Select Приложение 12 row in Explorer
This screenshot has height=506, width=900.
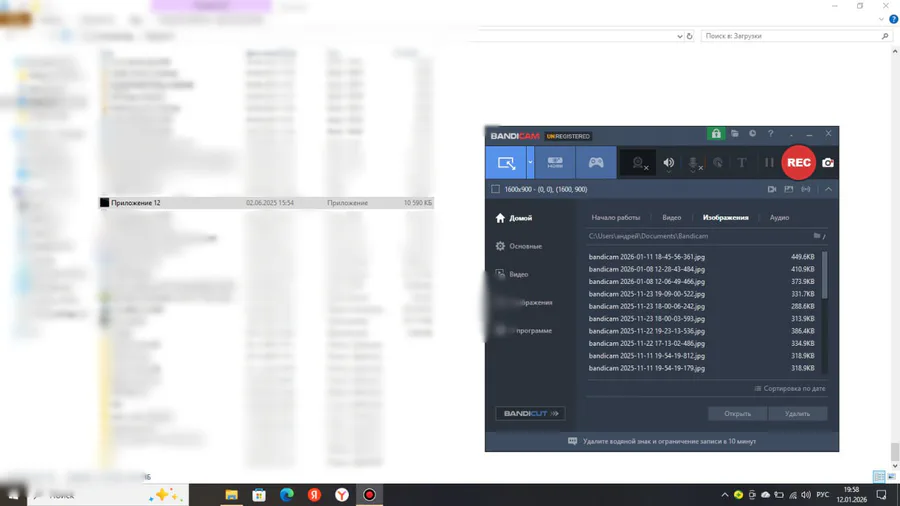click(x=267, y=203)
